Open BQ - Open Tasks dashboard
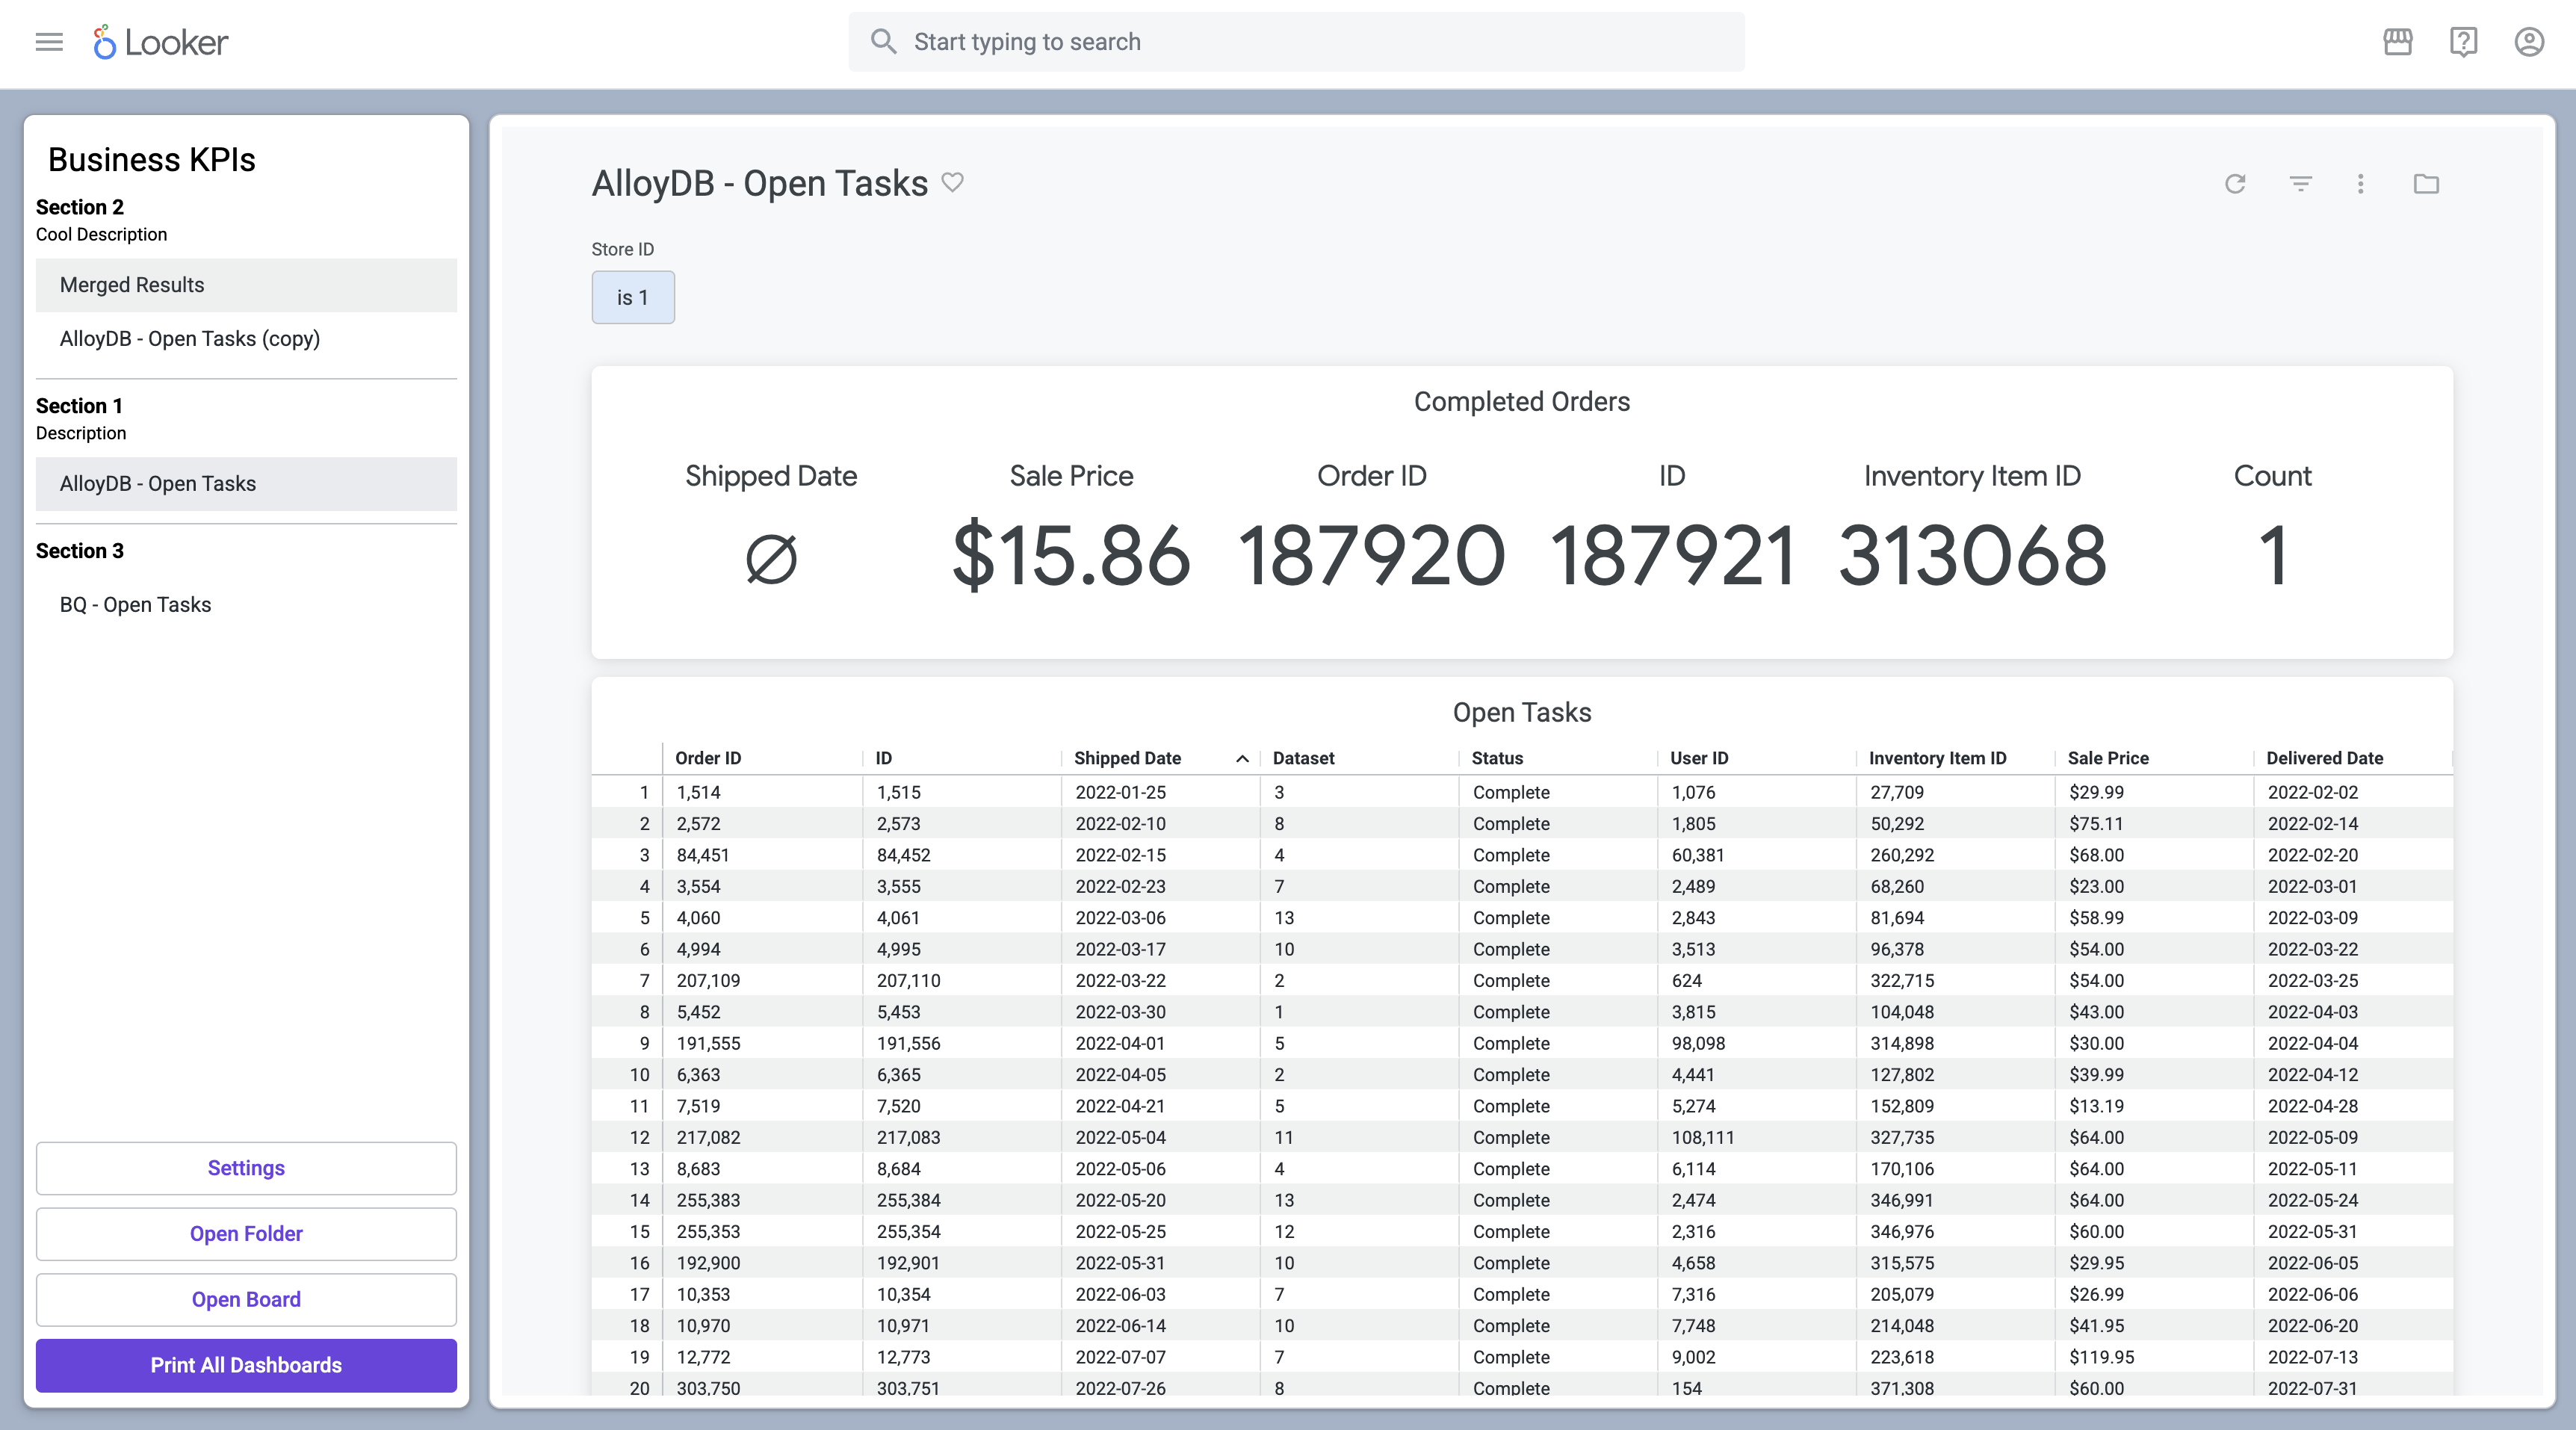This screenshot has width=2576, height=1430. [136, 605]
